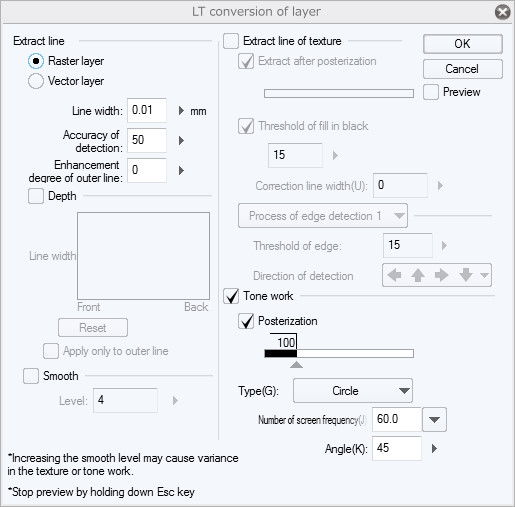
Task: Select the Vector layer radio button
Action: click(x=36, y=81)
